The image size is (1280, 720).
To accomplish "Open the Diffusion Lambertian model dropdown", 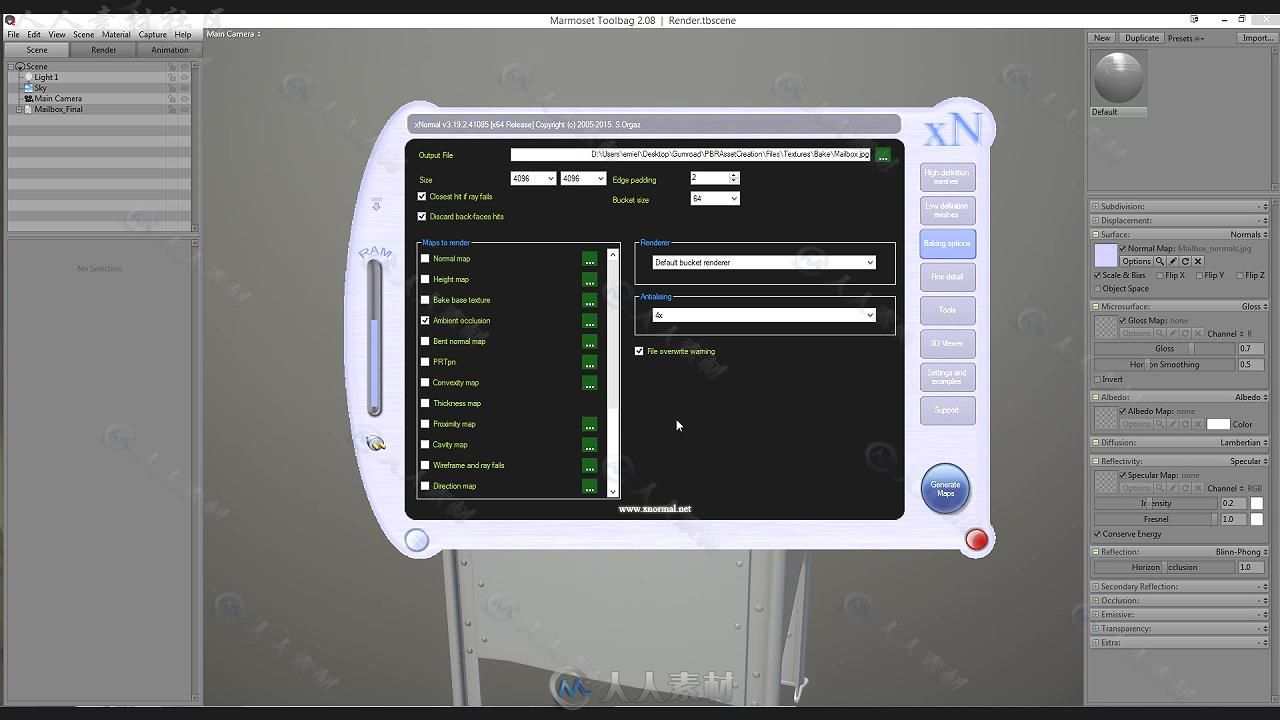I will pos(1243,443).
